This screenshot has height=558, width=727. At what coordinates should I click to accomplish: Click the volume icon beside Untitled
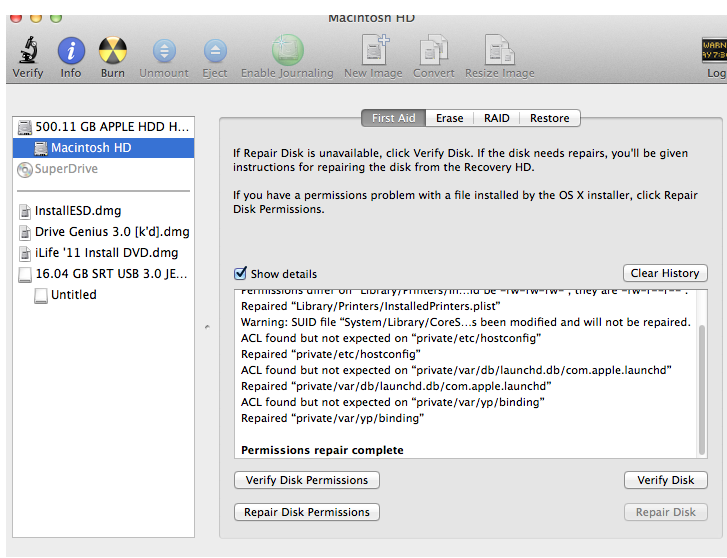tap(41, 295)
